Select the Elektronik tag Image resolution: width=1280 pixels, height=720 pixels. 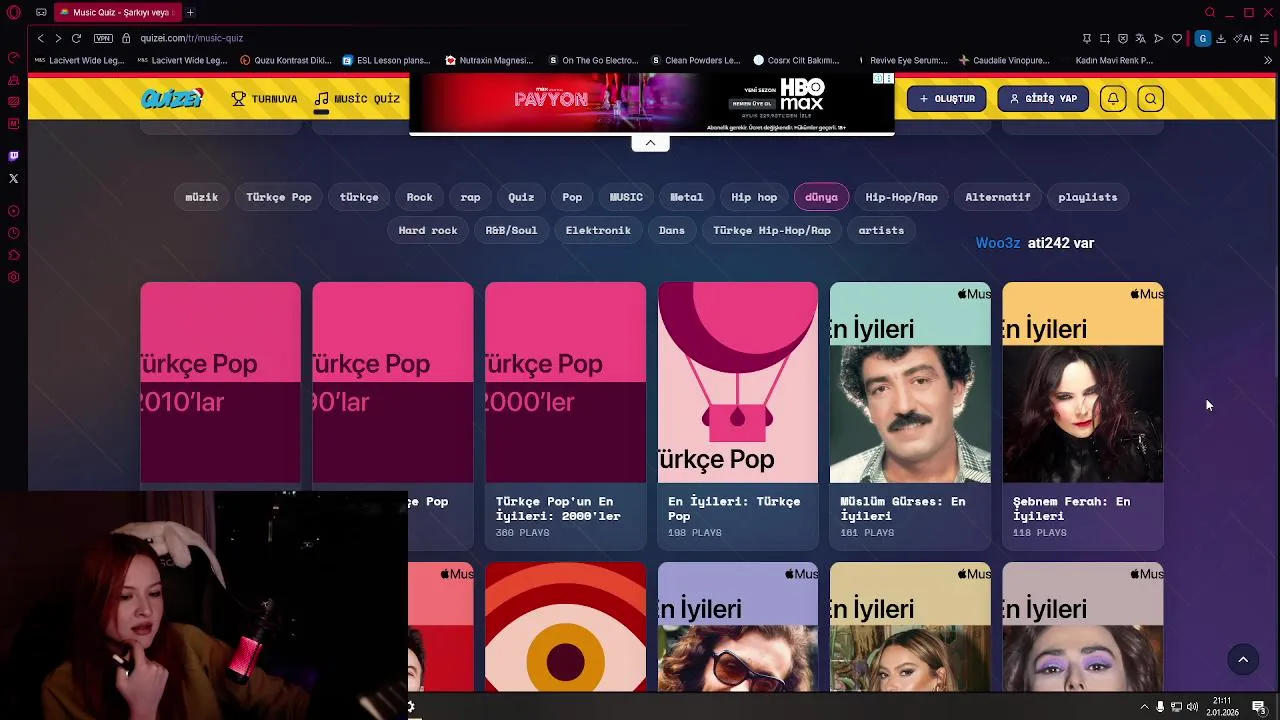point(598,230)
